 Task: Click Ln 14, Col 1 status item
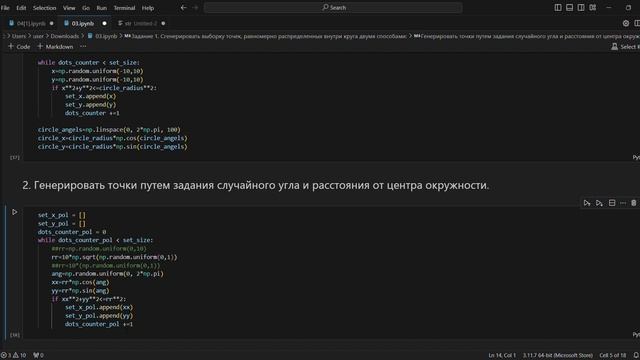click(502, 356)
